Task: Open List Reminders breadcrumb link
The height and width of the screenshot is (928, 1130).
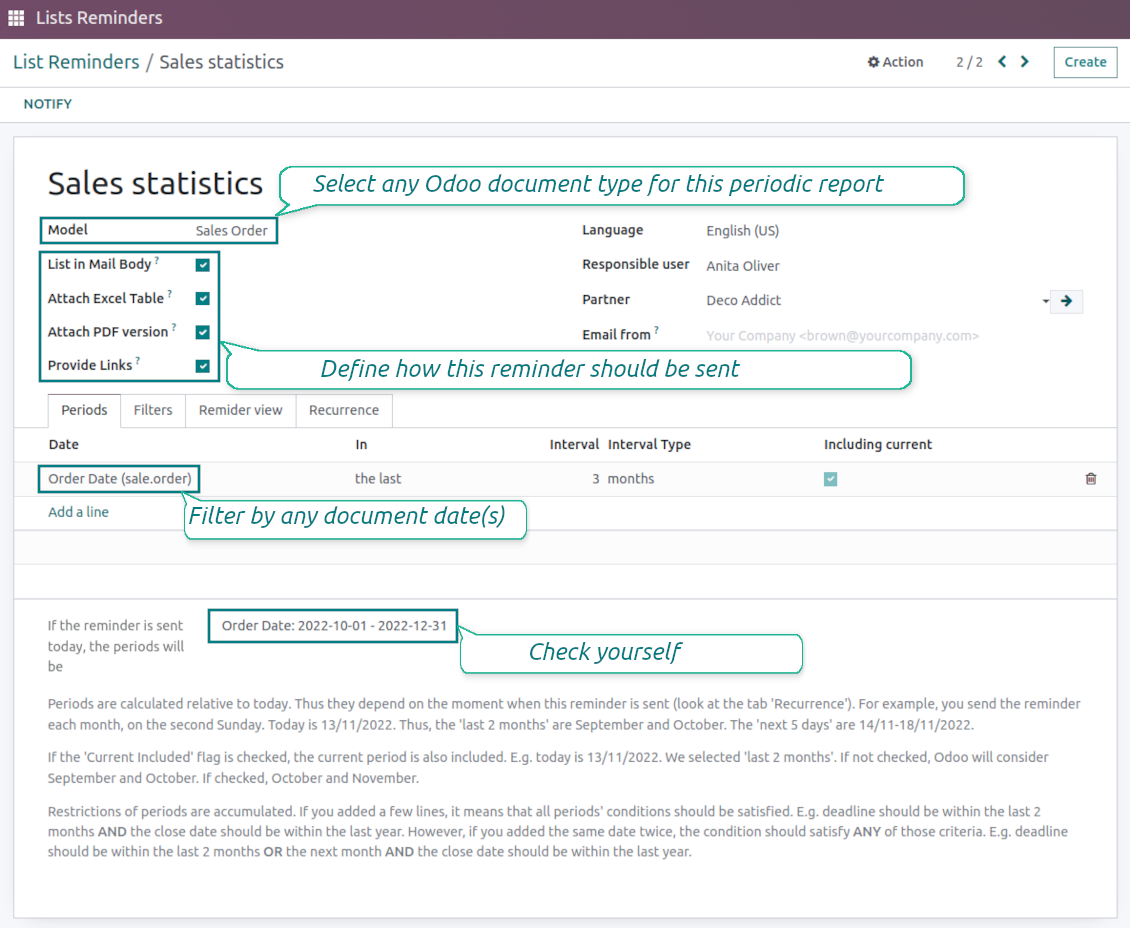Action: coord(76,62)
